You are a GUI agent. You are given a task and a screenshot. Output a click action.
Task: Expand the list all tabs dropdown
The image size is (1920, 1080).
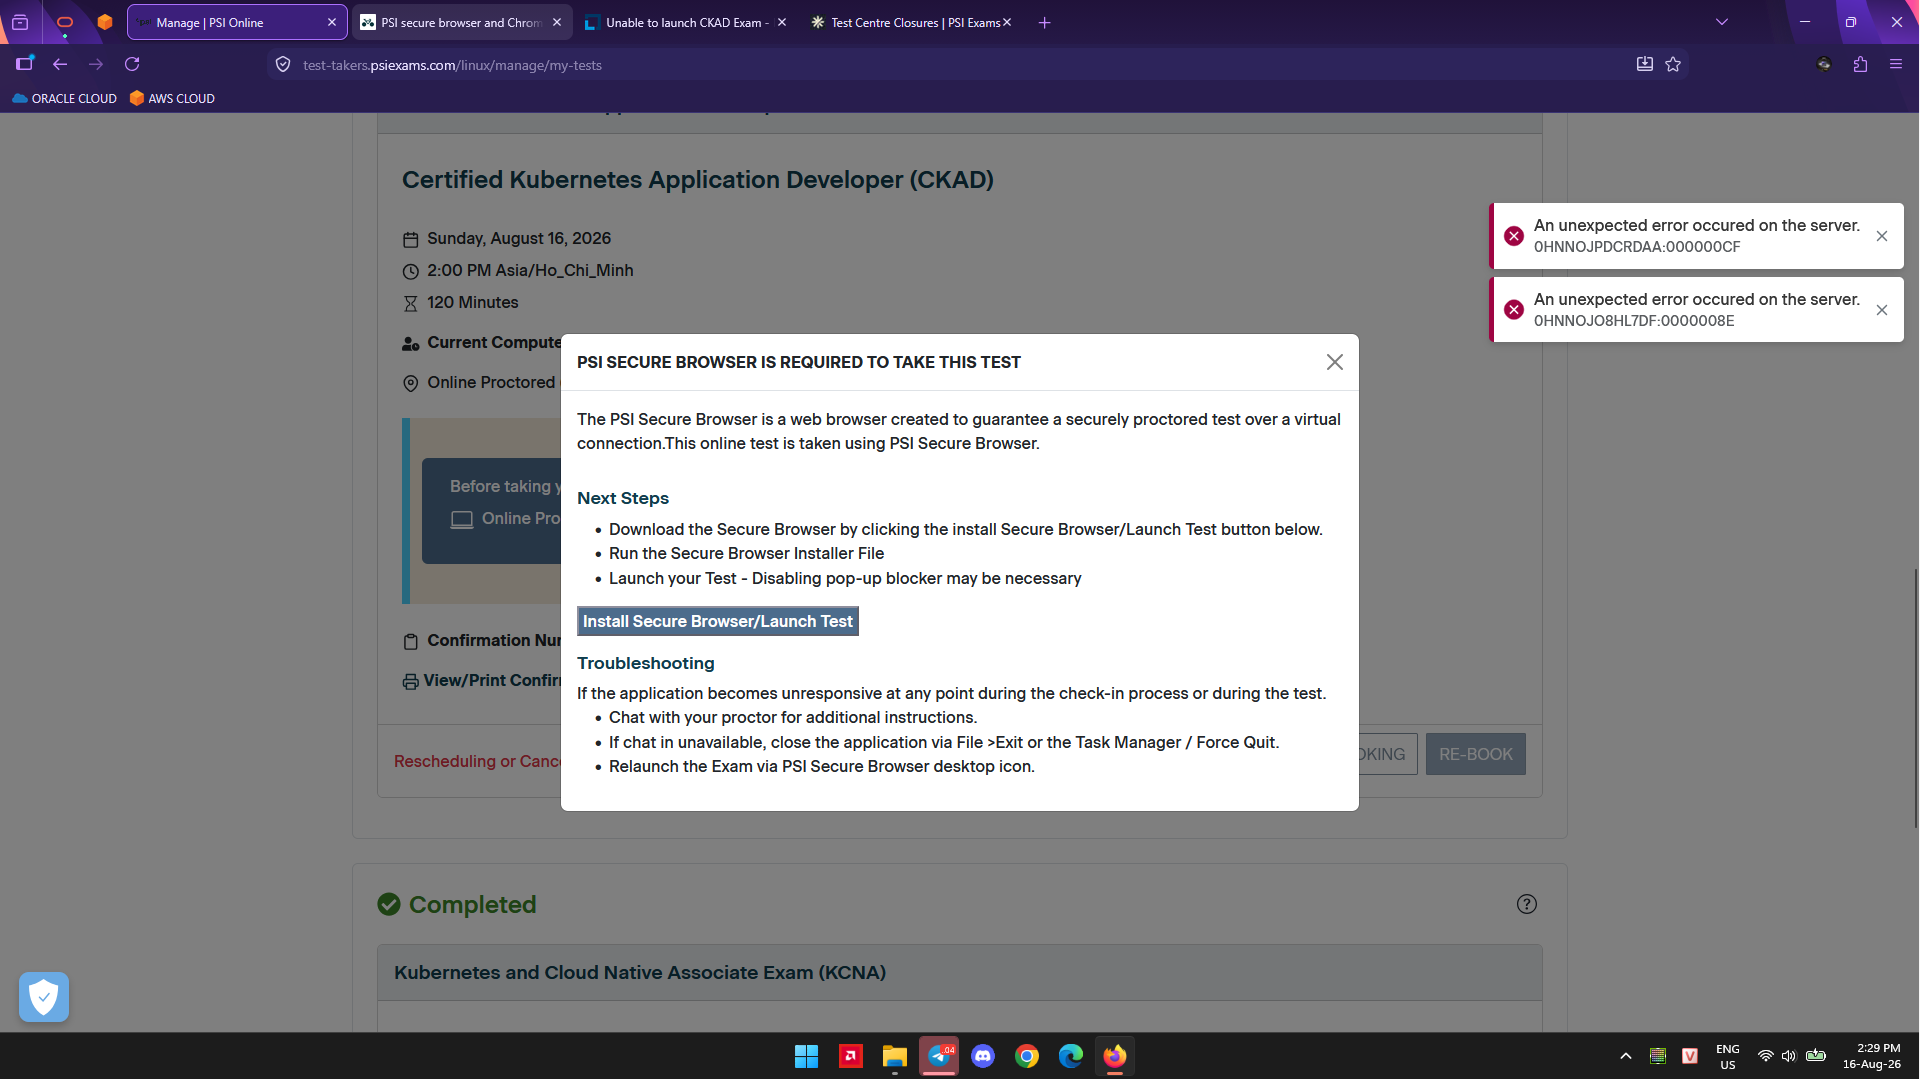pyautogui.click(x=1722, y=22)
